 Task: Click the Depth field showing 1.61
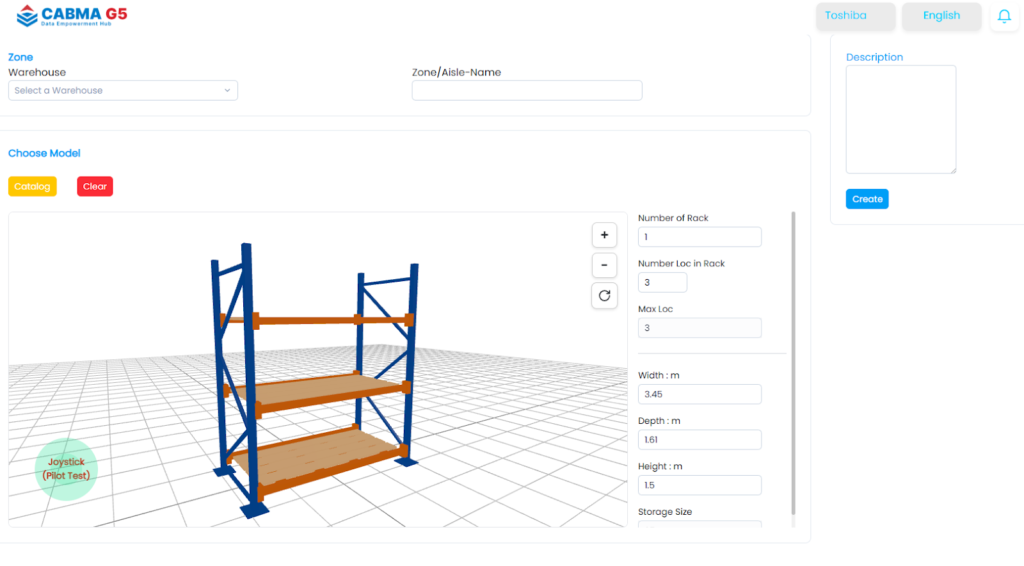click(x=699, y=440)
